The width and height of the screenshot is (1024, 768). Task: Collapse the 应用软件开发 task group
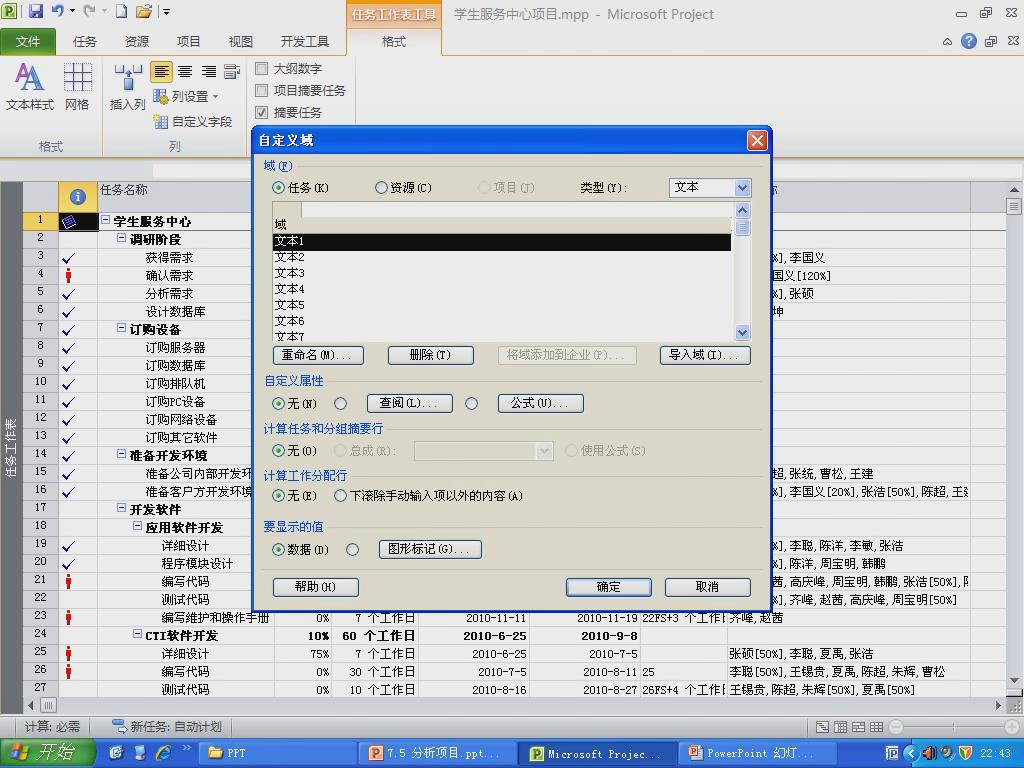[x=137, y=526]
